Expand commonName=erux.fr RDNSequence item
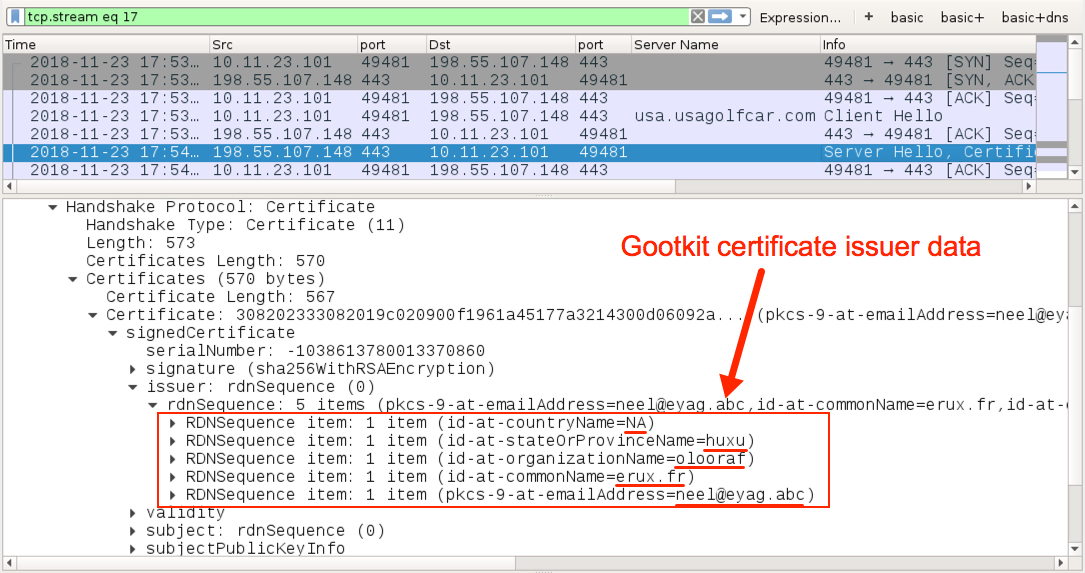 point(172,477)
